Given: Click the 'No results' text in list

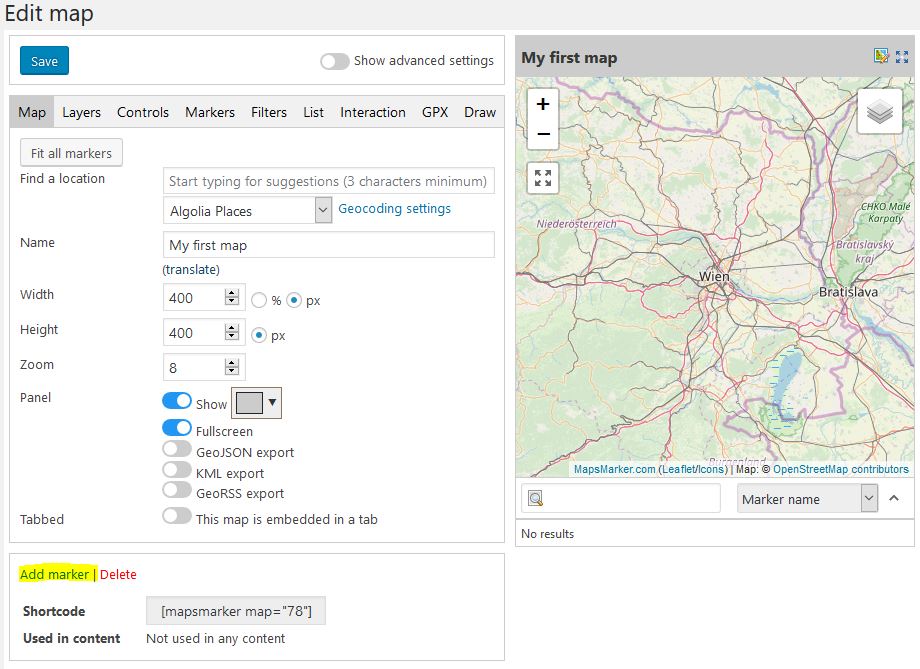Looking at the screenshot, I should pyautogui.click(x=547, y=533).
